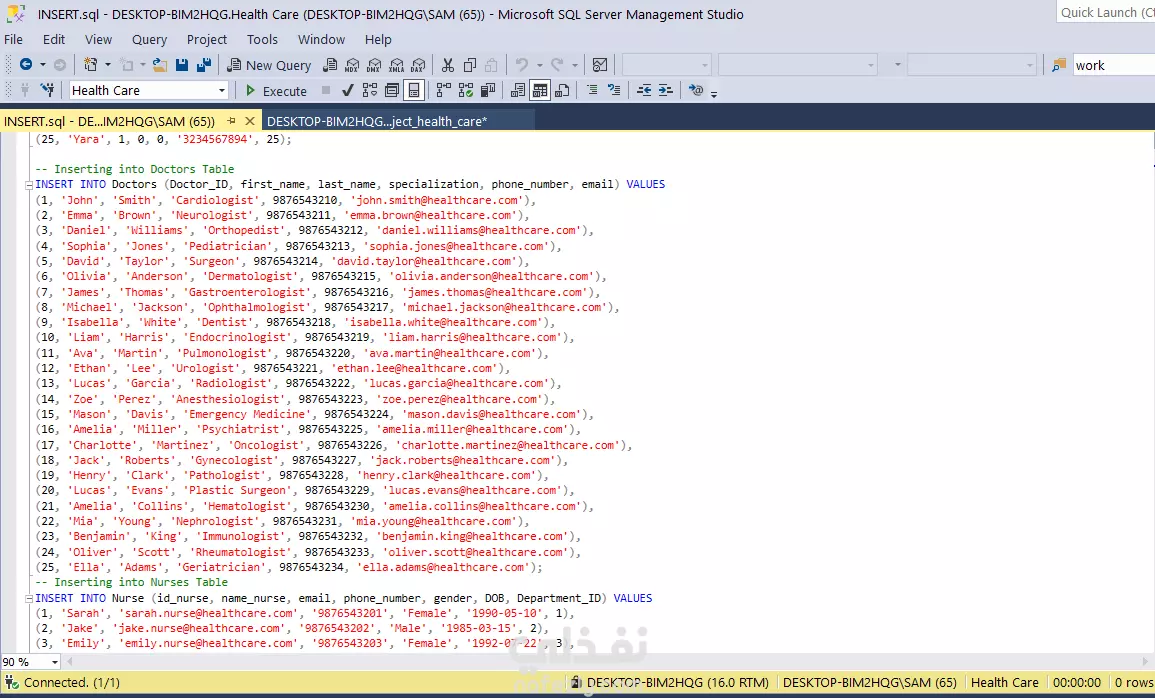Click the Copy icon in toolbar

(469, 65)
